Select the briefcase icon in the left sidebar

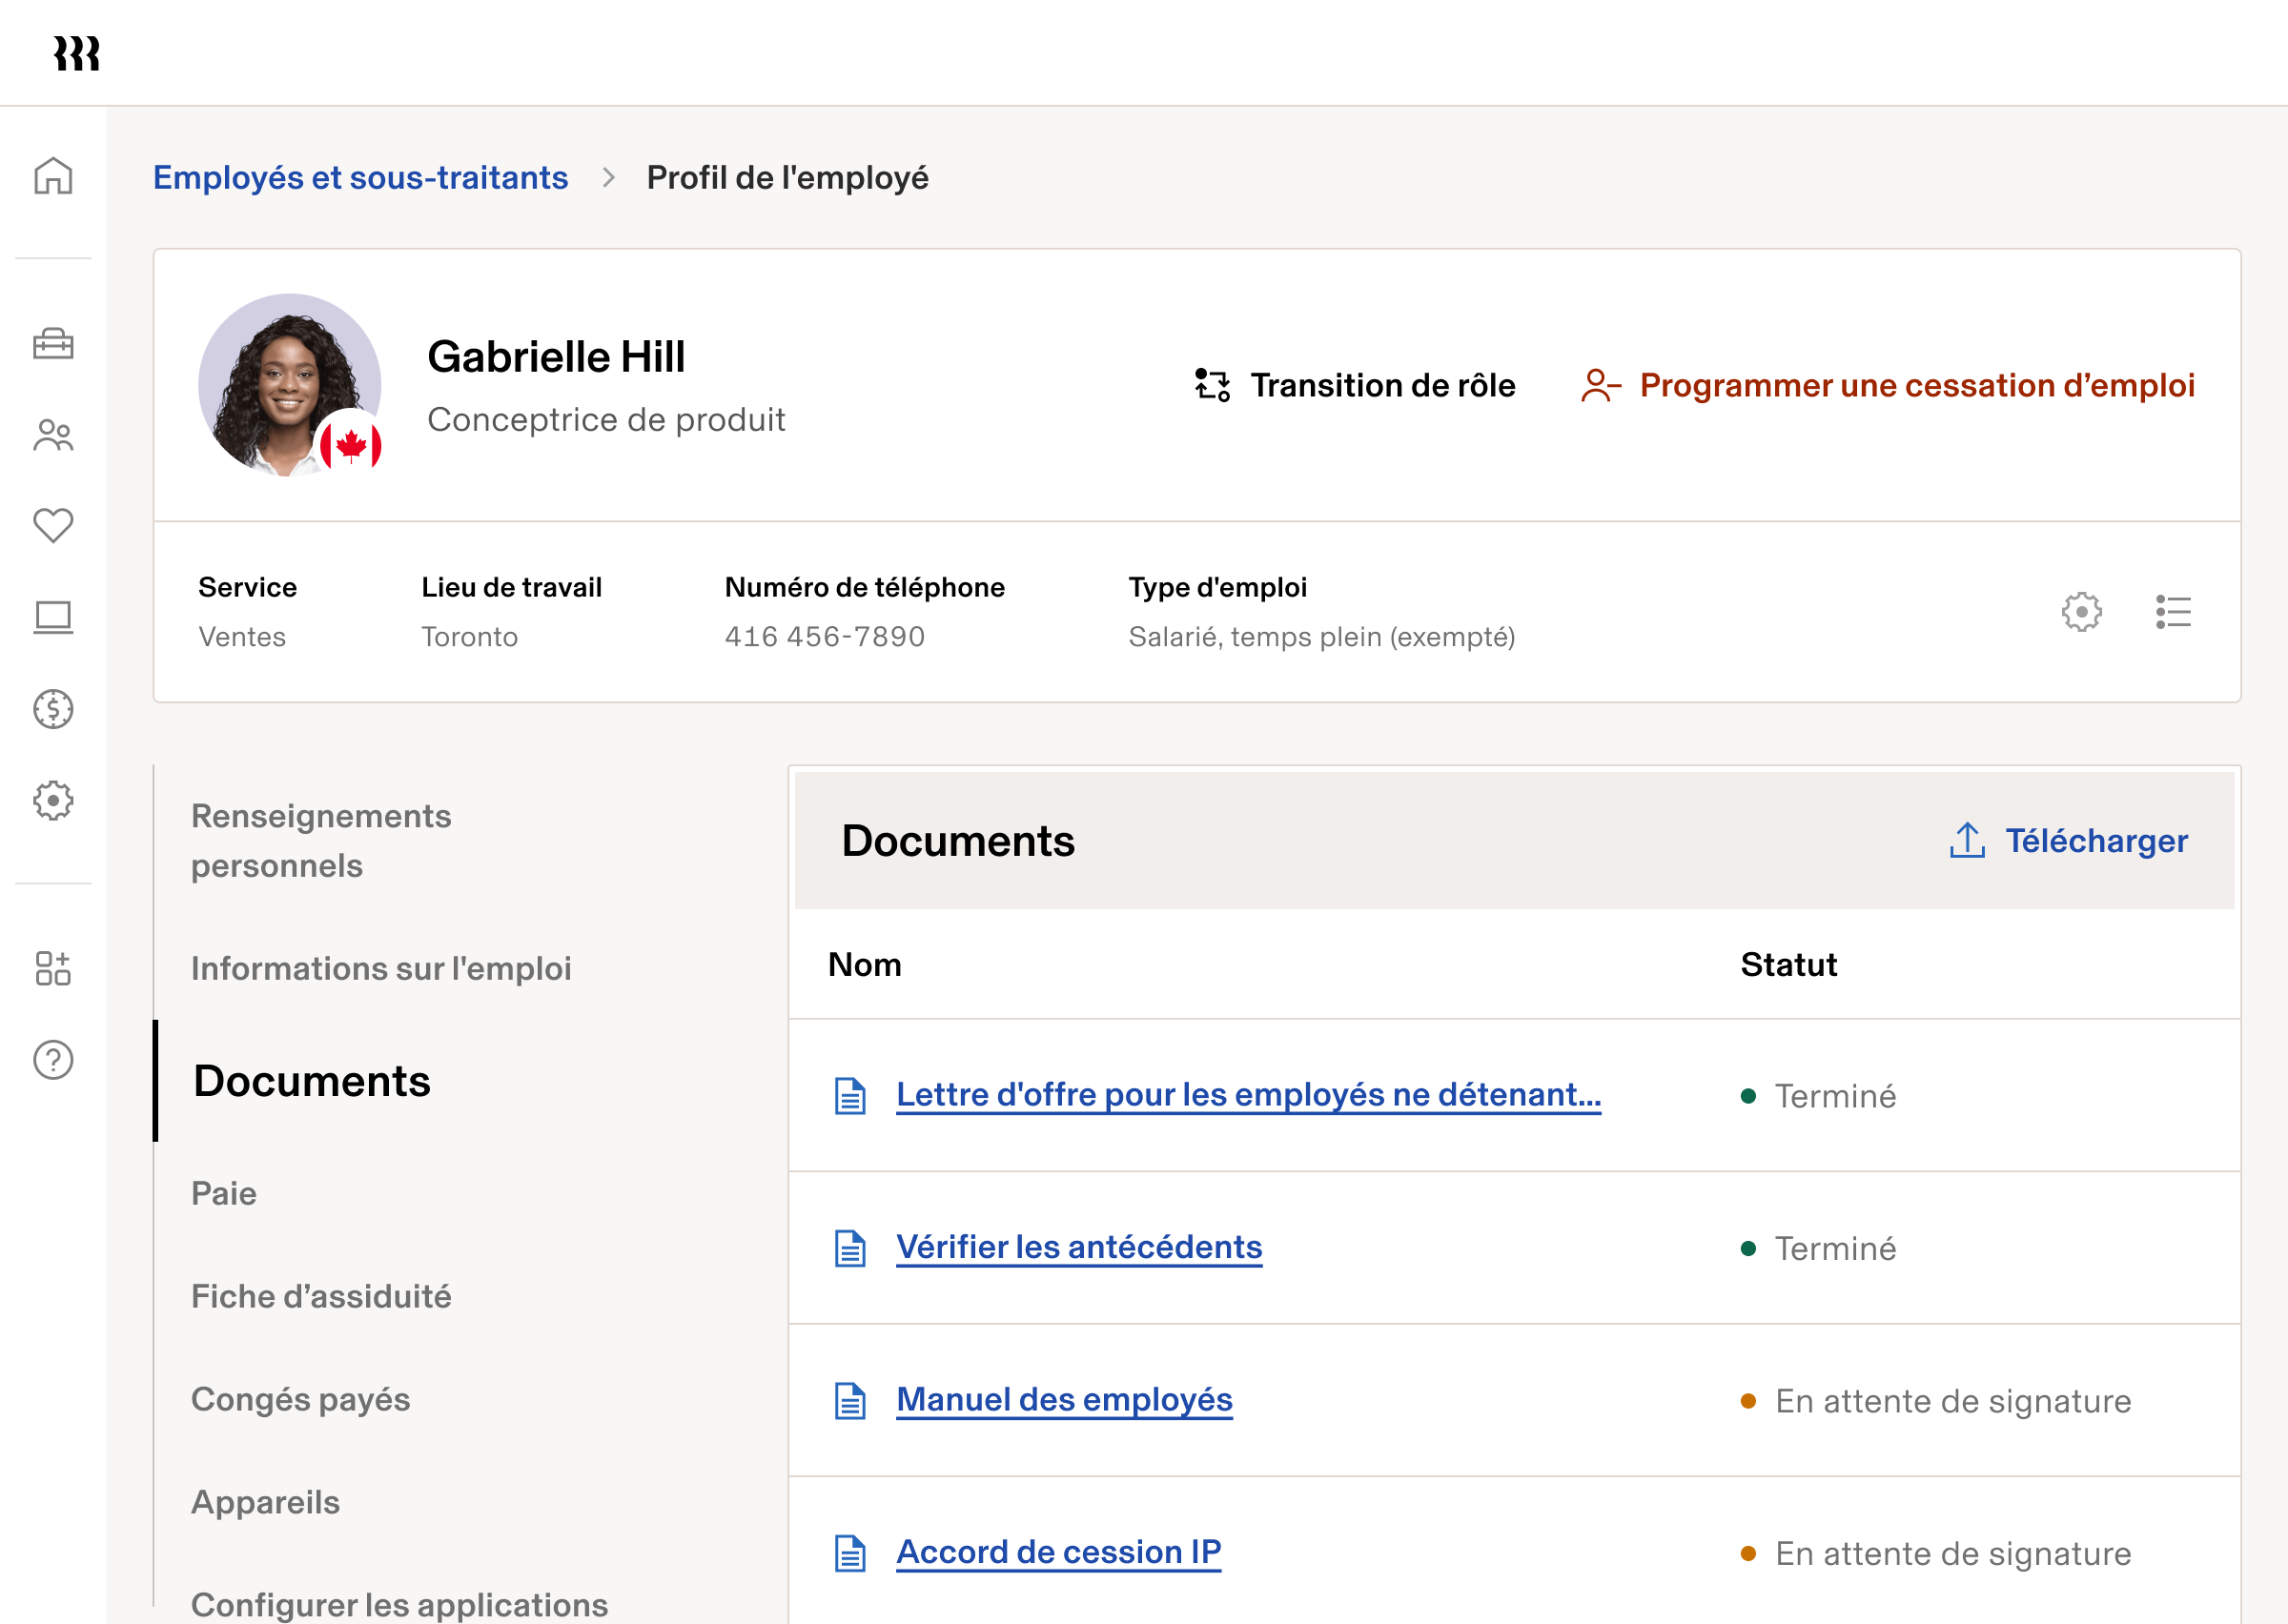53,344
